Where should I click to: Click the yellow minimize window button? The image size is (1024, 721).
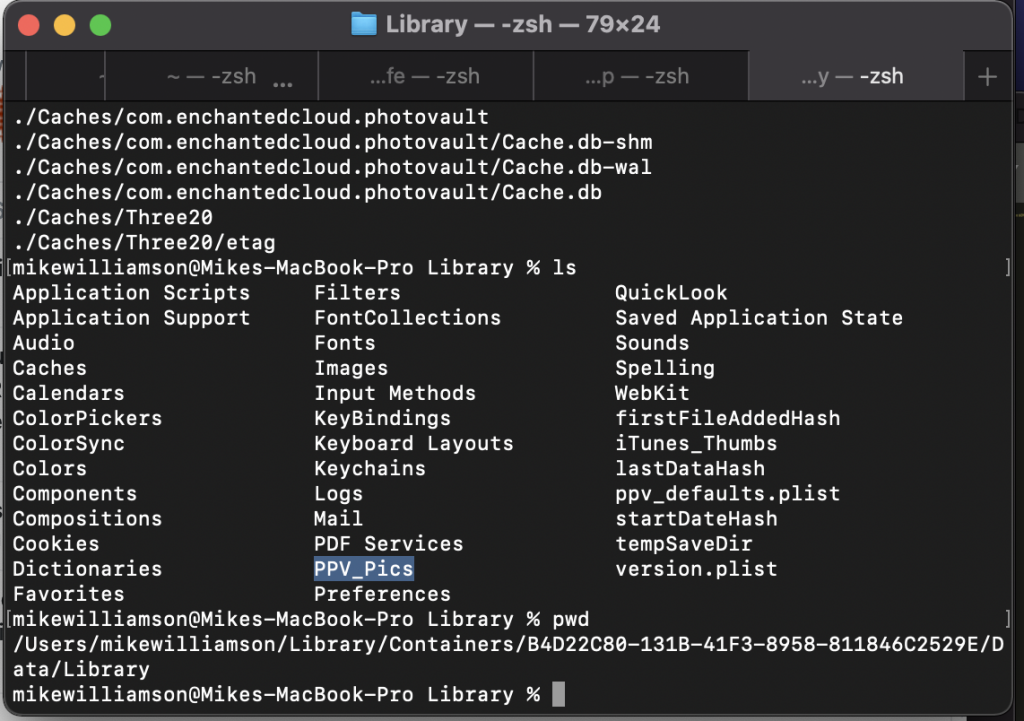pos(64,25)
